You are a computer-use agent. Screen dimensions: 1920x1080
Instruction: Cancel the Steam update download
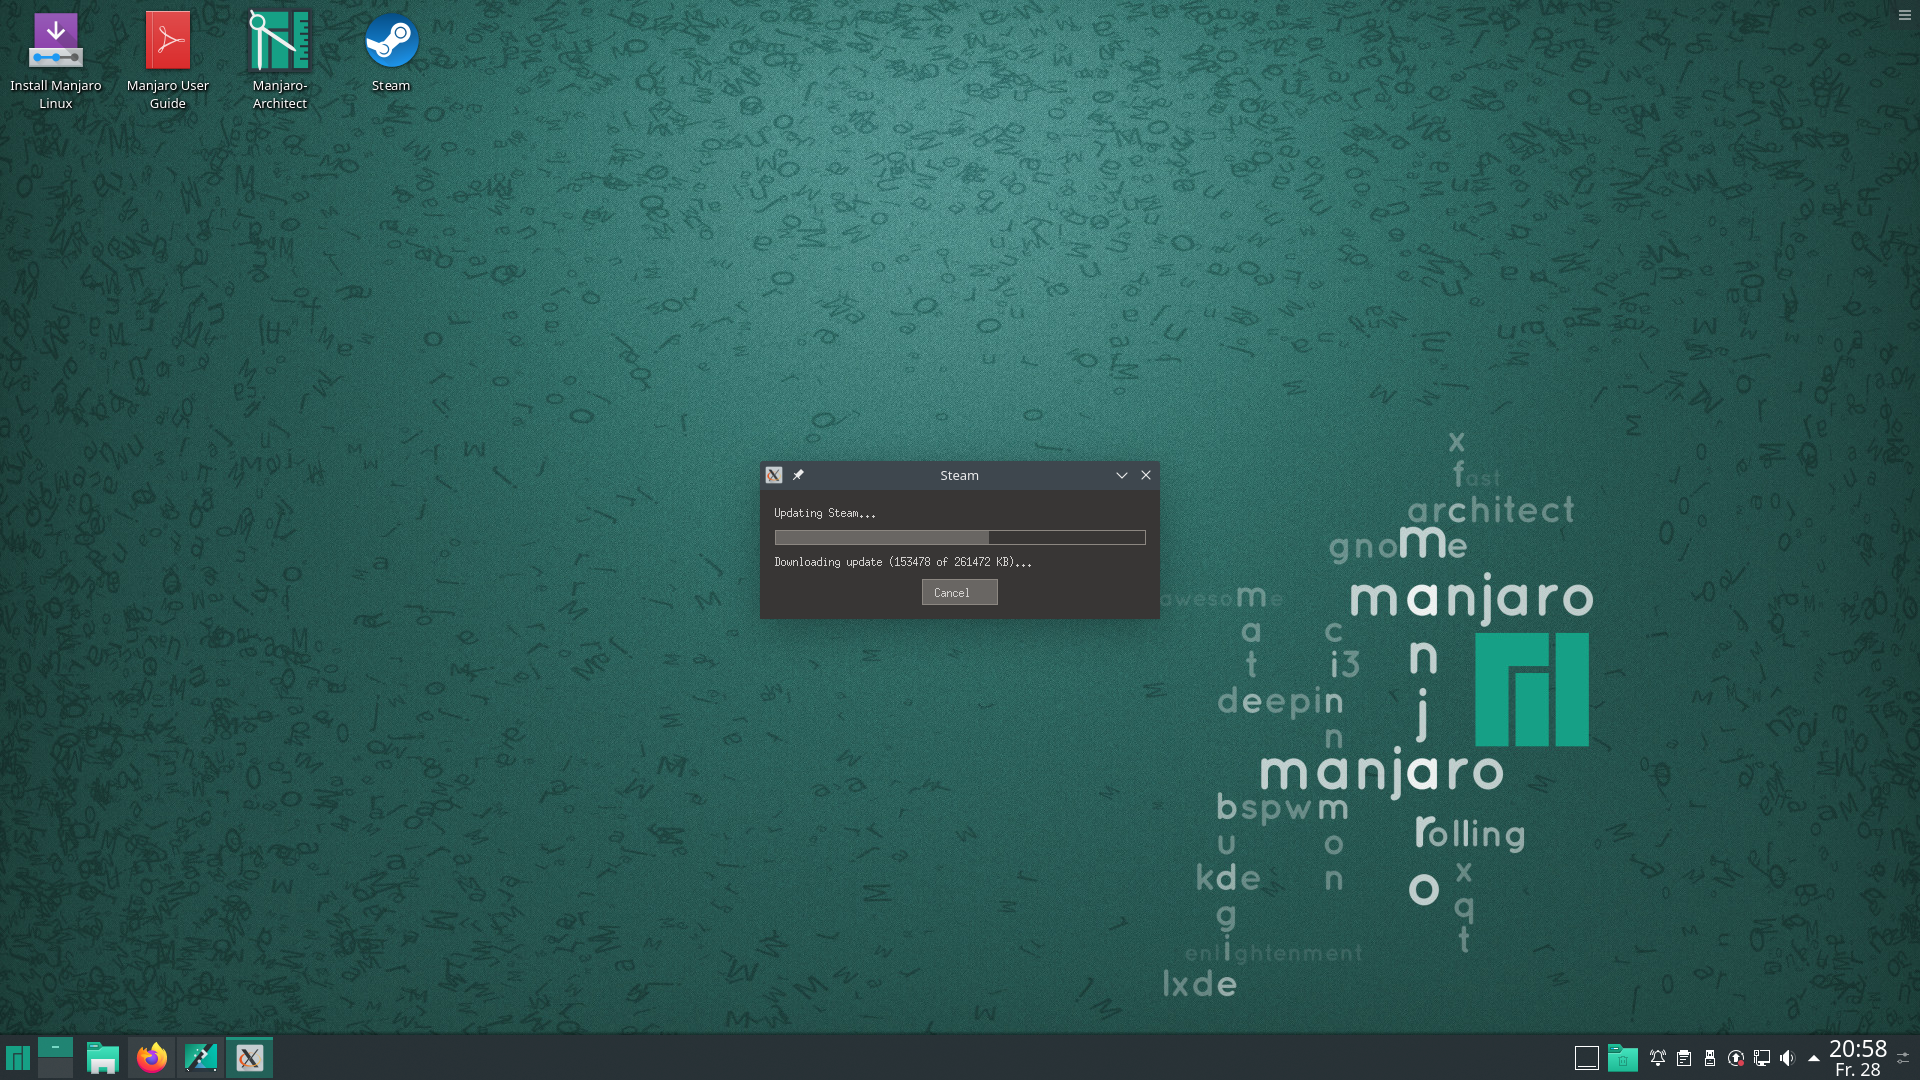pyautogui.click(x=960, y=592)
